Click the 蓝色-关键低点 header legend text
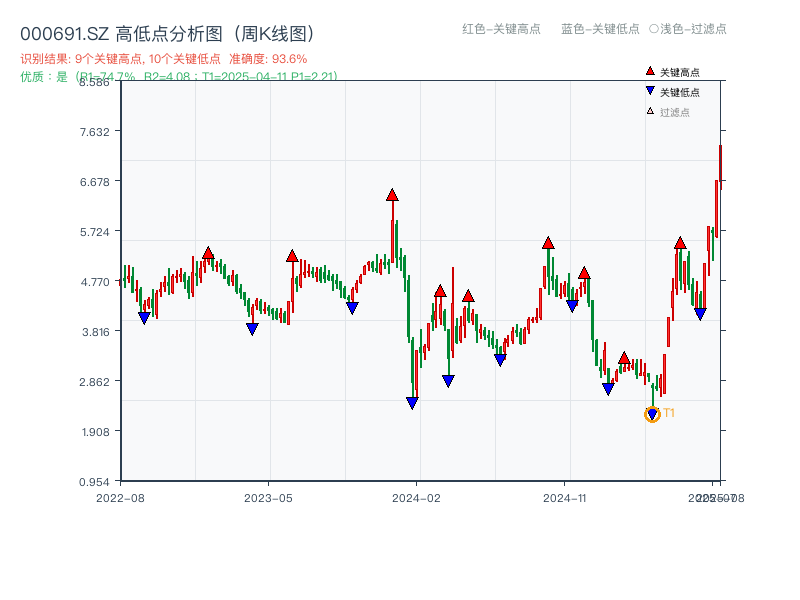Screen dimensions: 800x600 point(600,29)
